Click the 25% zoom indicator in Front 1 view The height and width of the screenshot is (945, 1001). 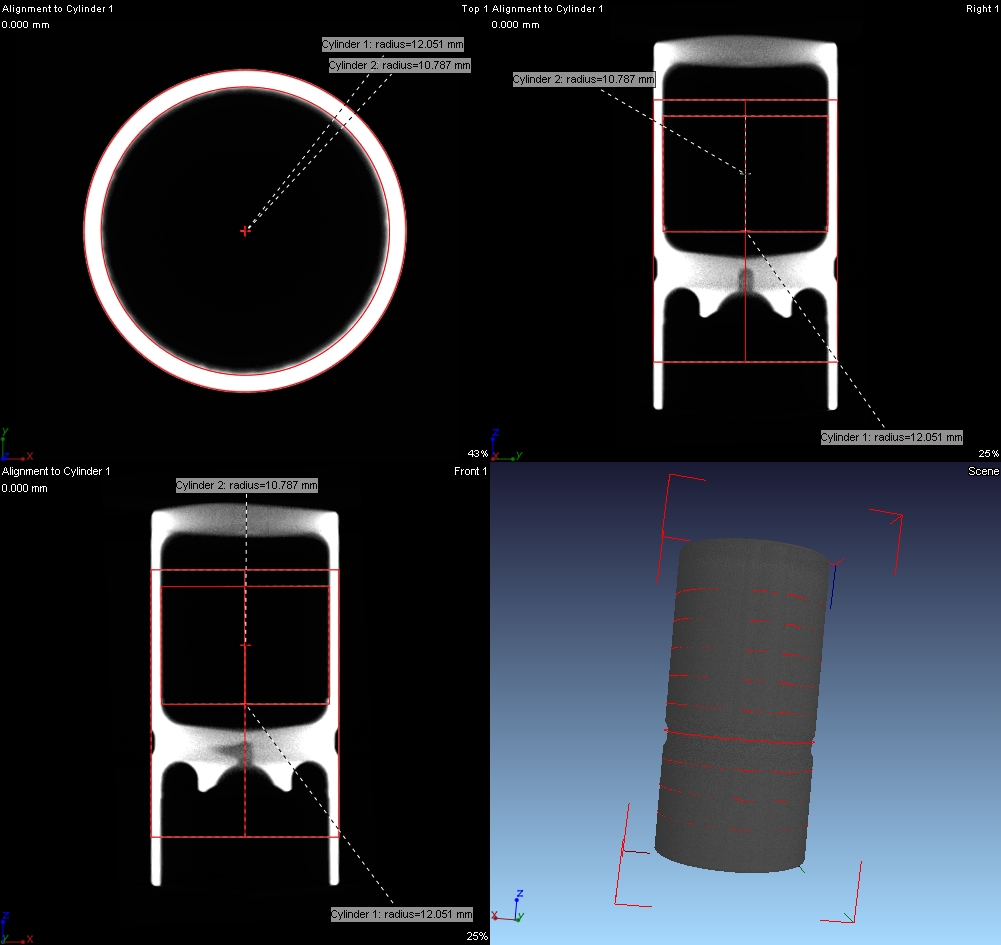(478, 936)
